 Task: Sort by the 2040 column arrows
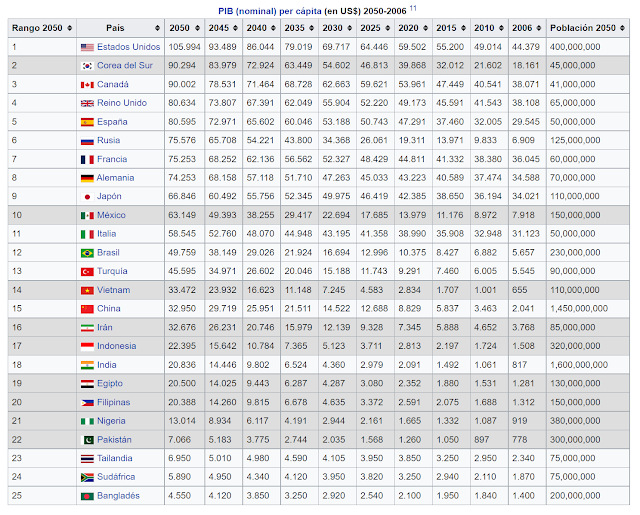click(273, 28)
